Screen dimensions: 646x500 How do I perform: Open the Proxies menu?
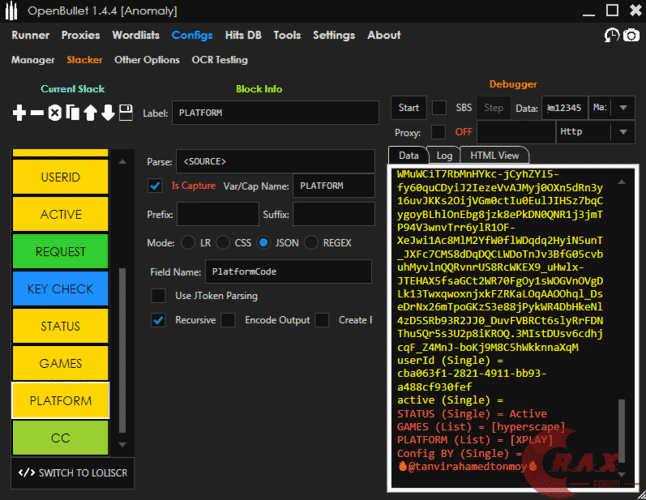pos(81,35)
